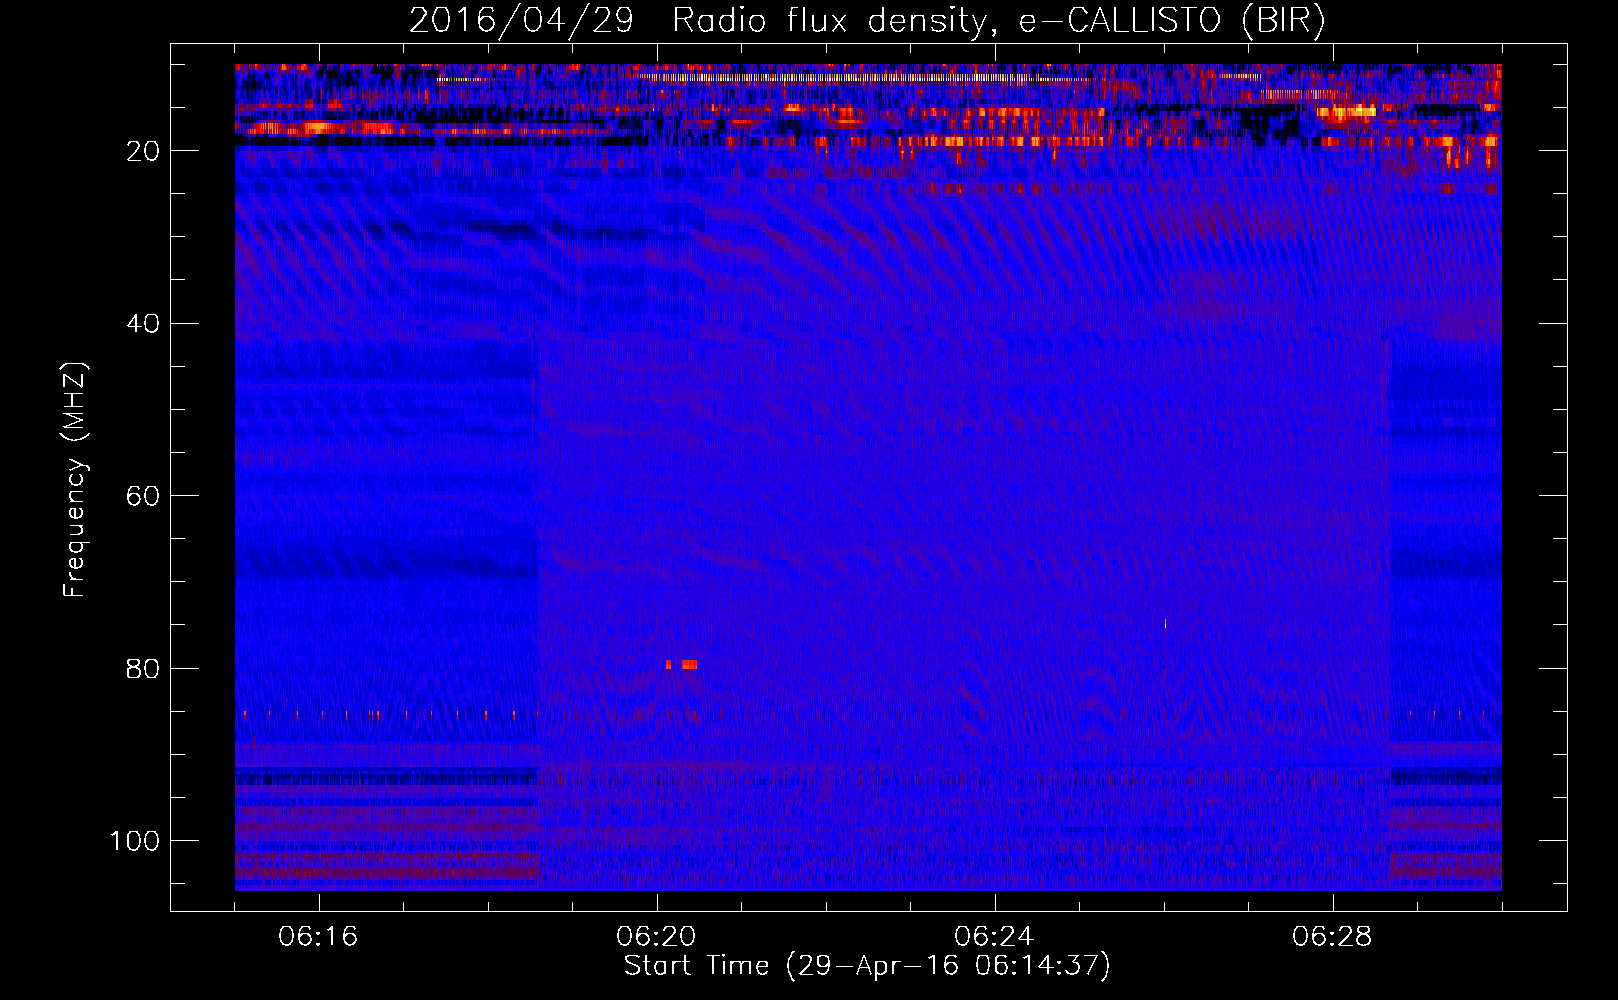Click the 60 MHz frequency tick label

pyautogui.click(x=144, y=496)
